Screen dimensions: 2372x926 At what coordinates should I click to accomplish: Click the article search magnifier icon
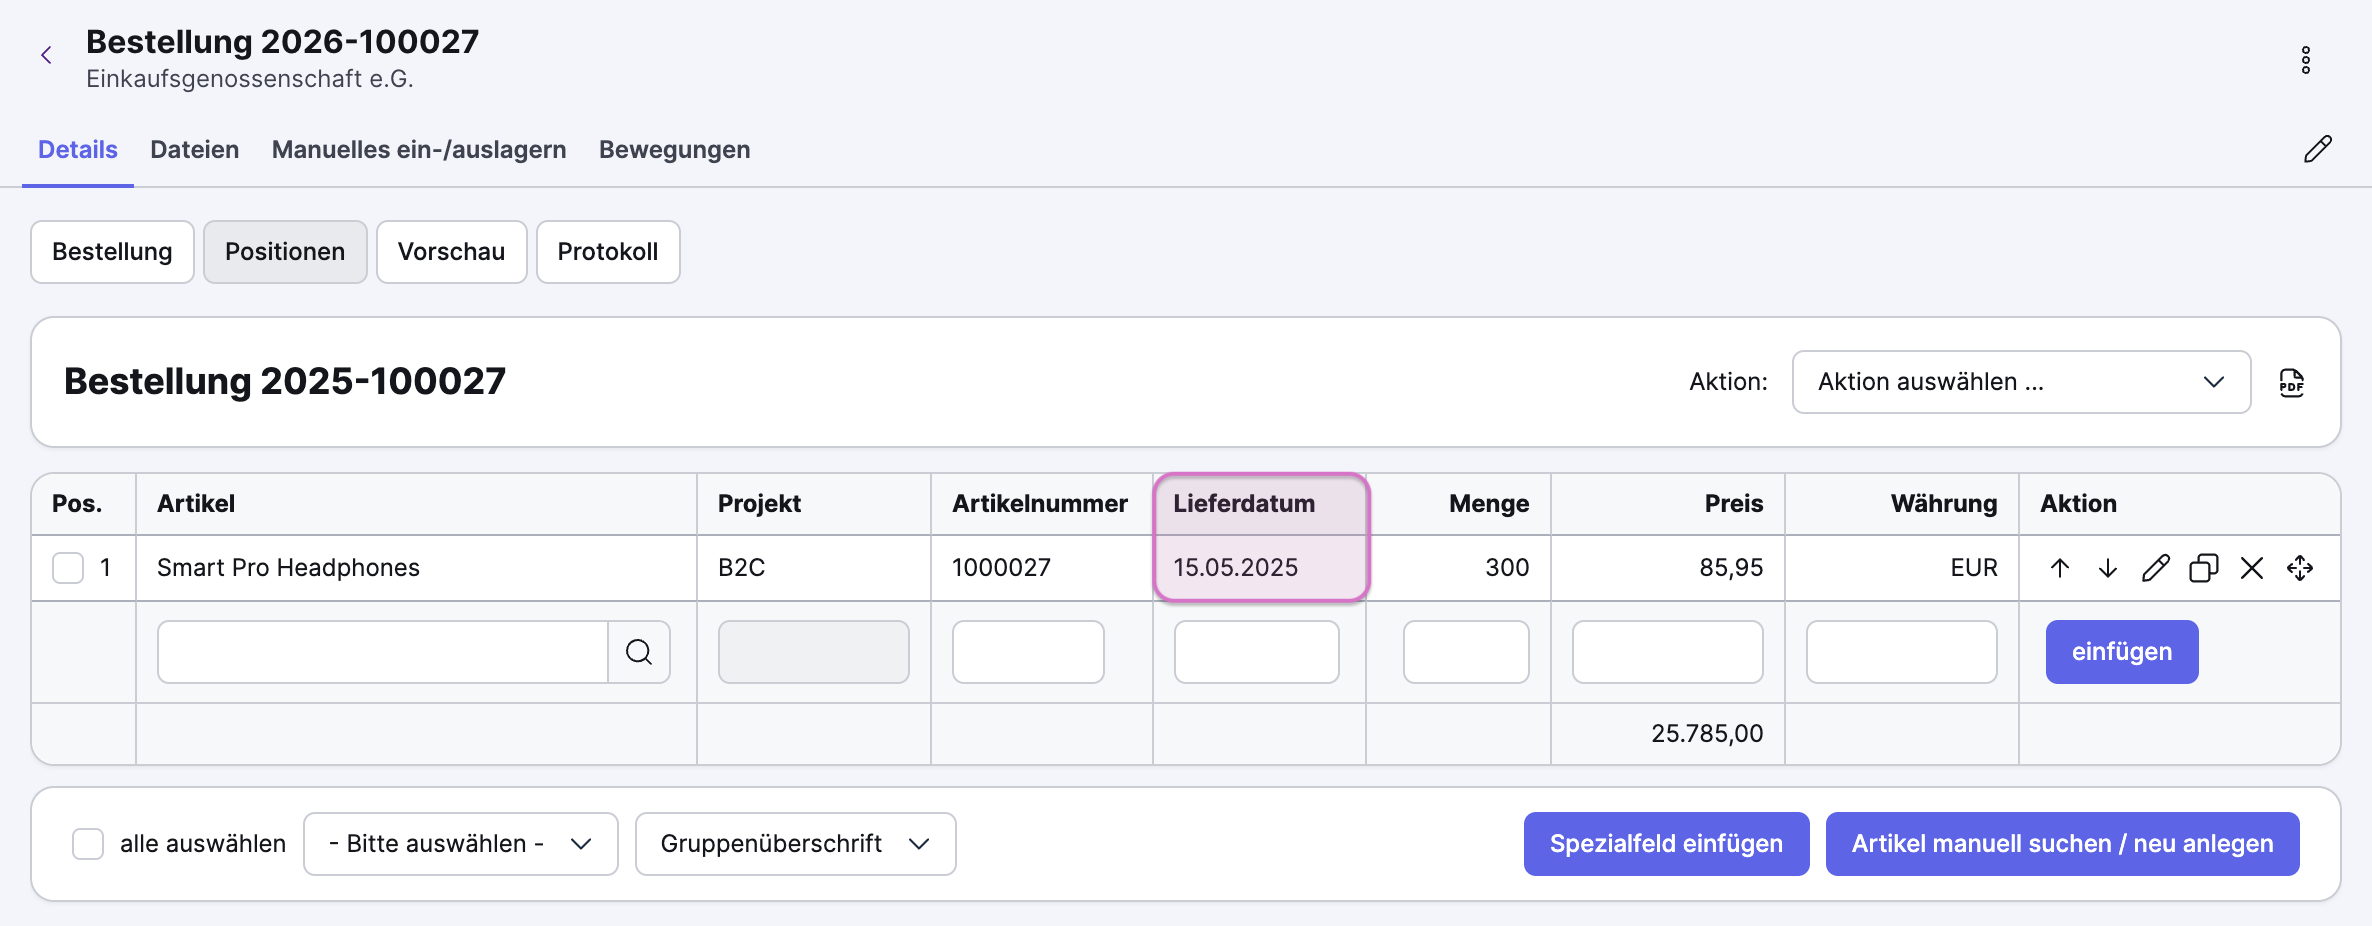pos(639,652)
